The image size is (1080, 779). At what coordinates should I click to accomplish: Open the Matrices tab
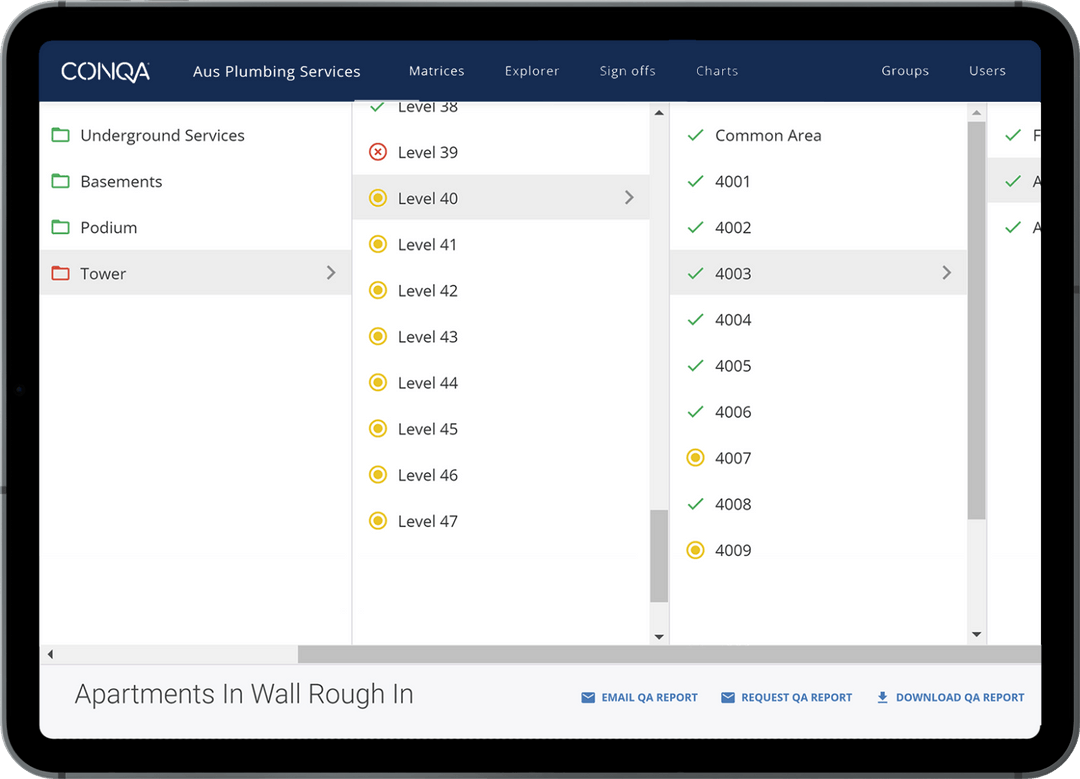[x=436, y=71]
